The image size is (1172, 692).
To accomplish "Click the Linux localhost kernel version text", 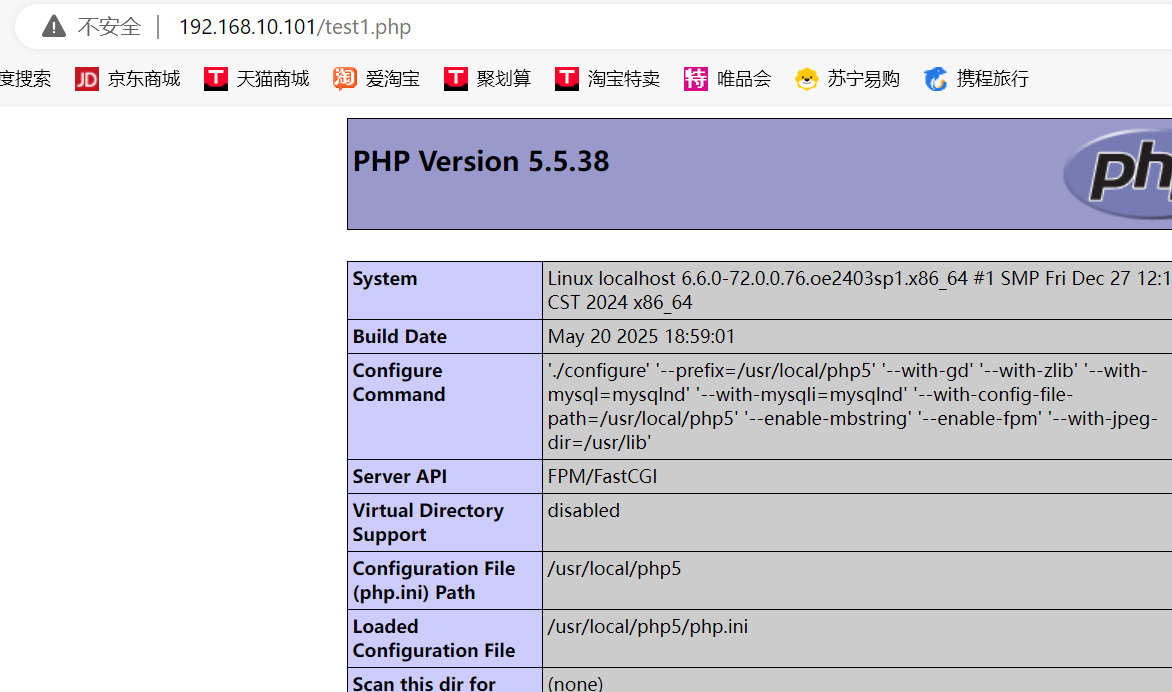I will click(860, 290).
